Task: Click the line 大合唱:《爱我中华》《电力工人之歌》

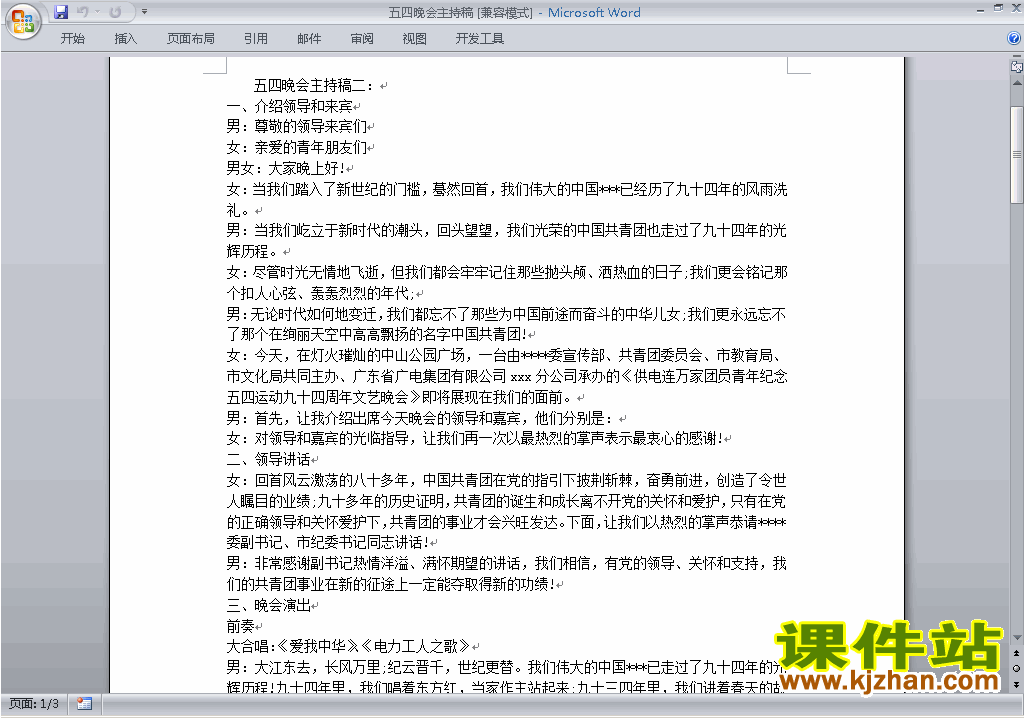Action: tap(349, 647)
